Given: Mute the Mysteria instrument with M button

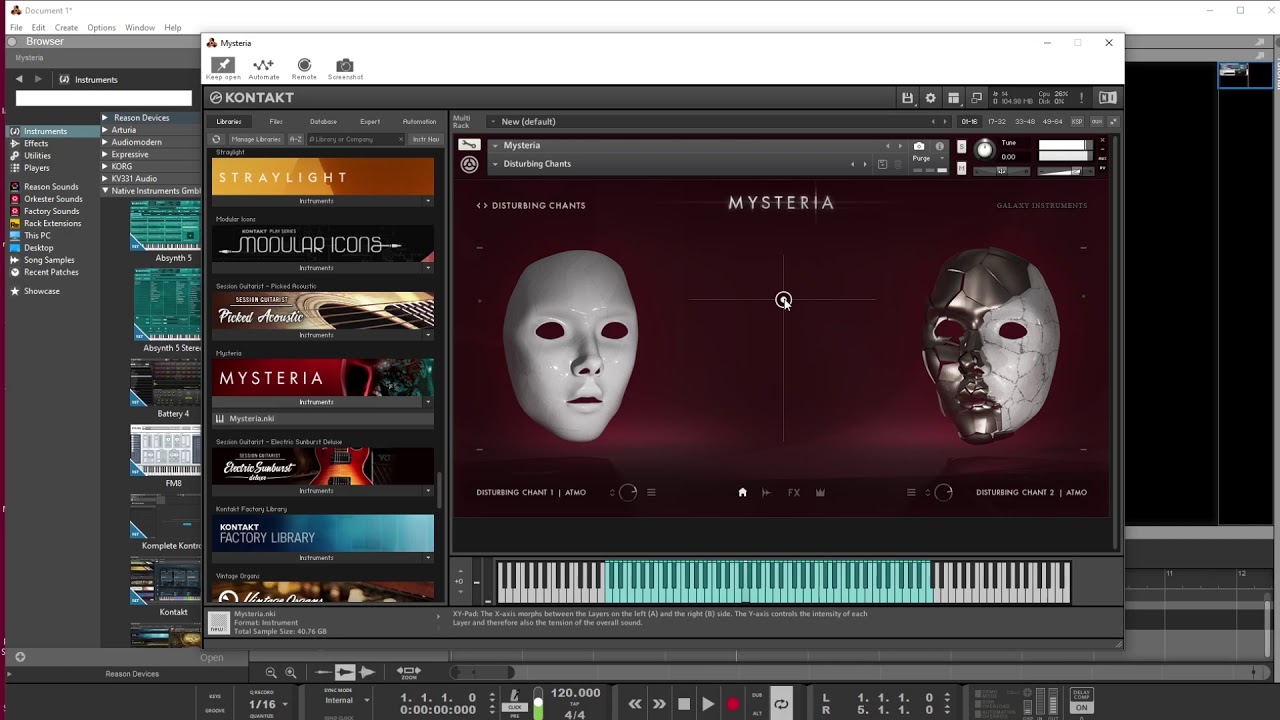Looking at the screenshot, I should pyautogui.click(x=961, y=168).
